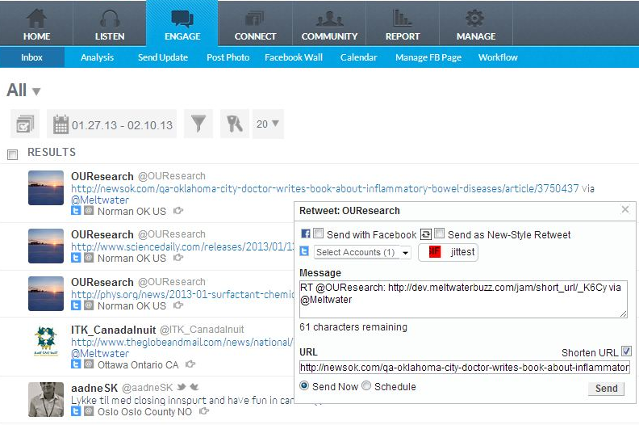The image size is (640, 425).
Task: Click into the retweet Message text box
Action: coord(463,299)
